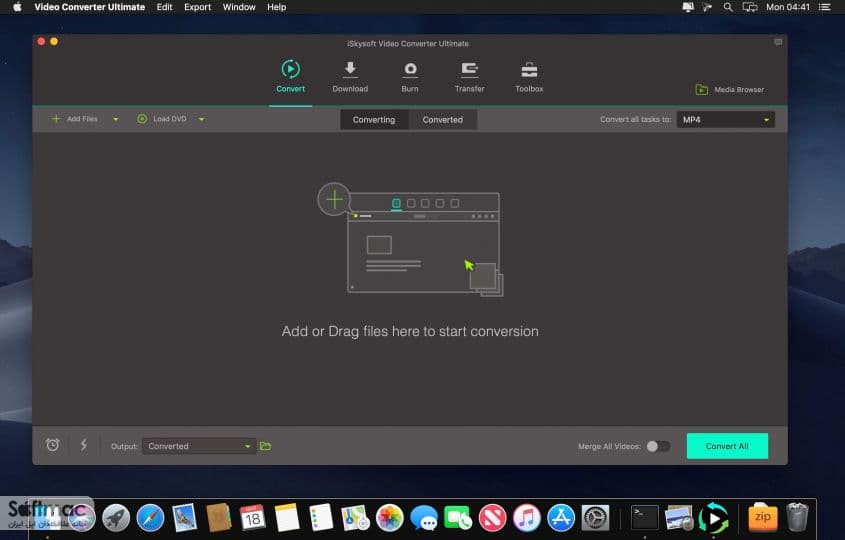The height and width of the screenshot is (540, 845).
Task: Toggle Merge All Videos switch
Action: tap(659, 446)
